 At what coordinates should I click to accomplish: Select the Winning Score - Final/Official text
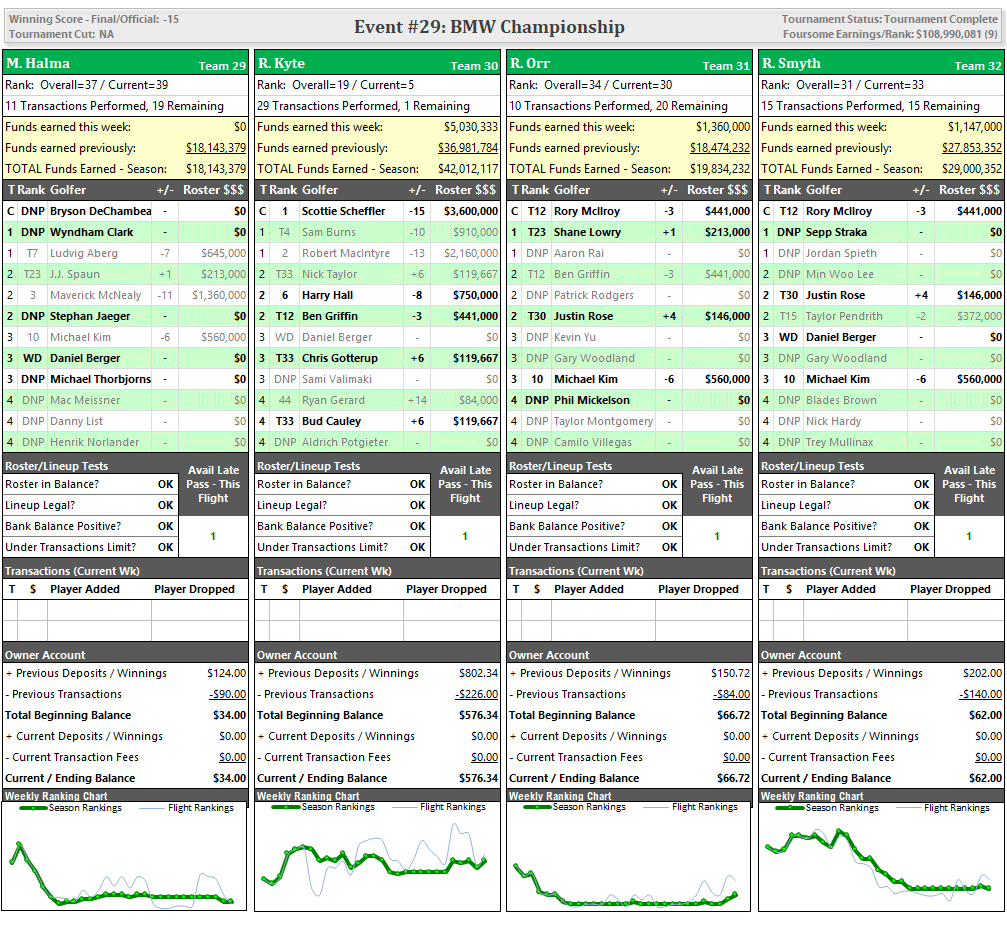93,19
